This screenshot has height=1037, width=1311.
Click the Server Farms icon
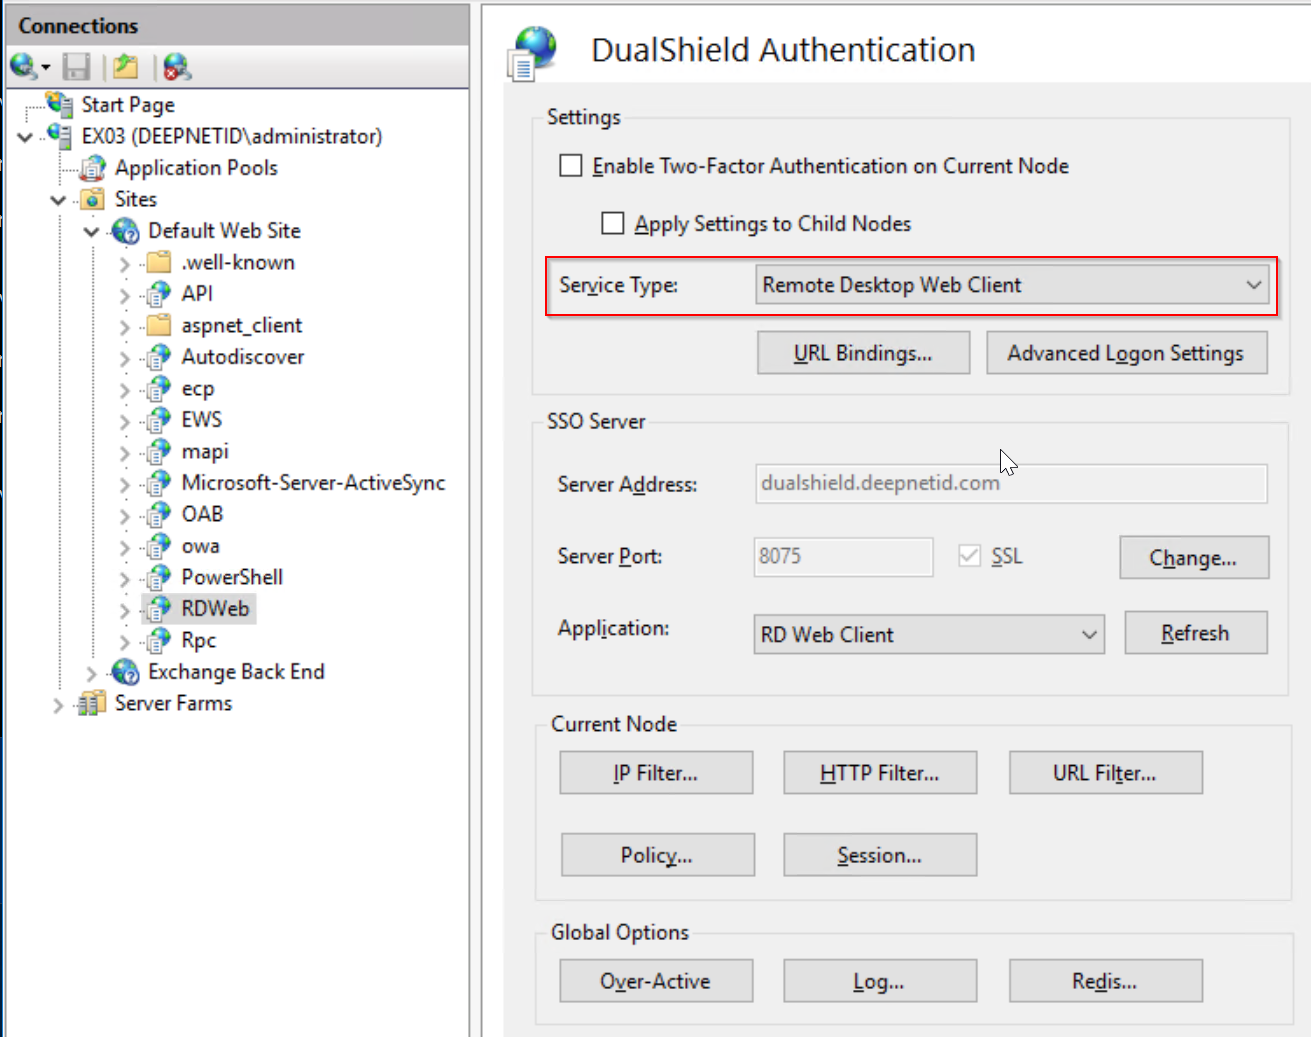click(92, 704)
